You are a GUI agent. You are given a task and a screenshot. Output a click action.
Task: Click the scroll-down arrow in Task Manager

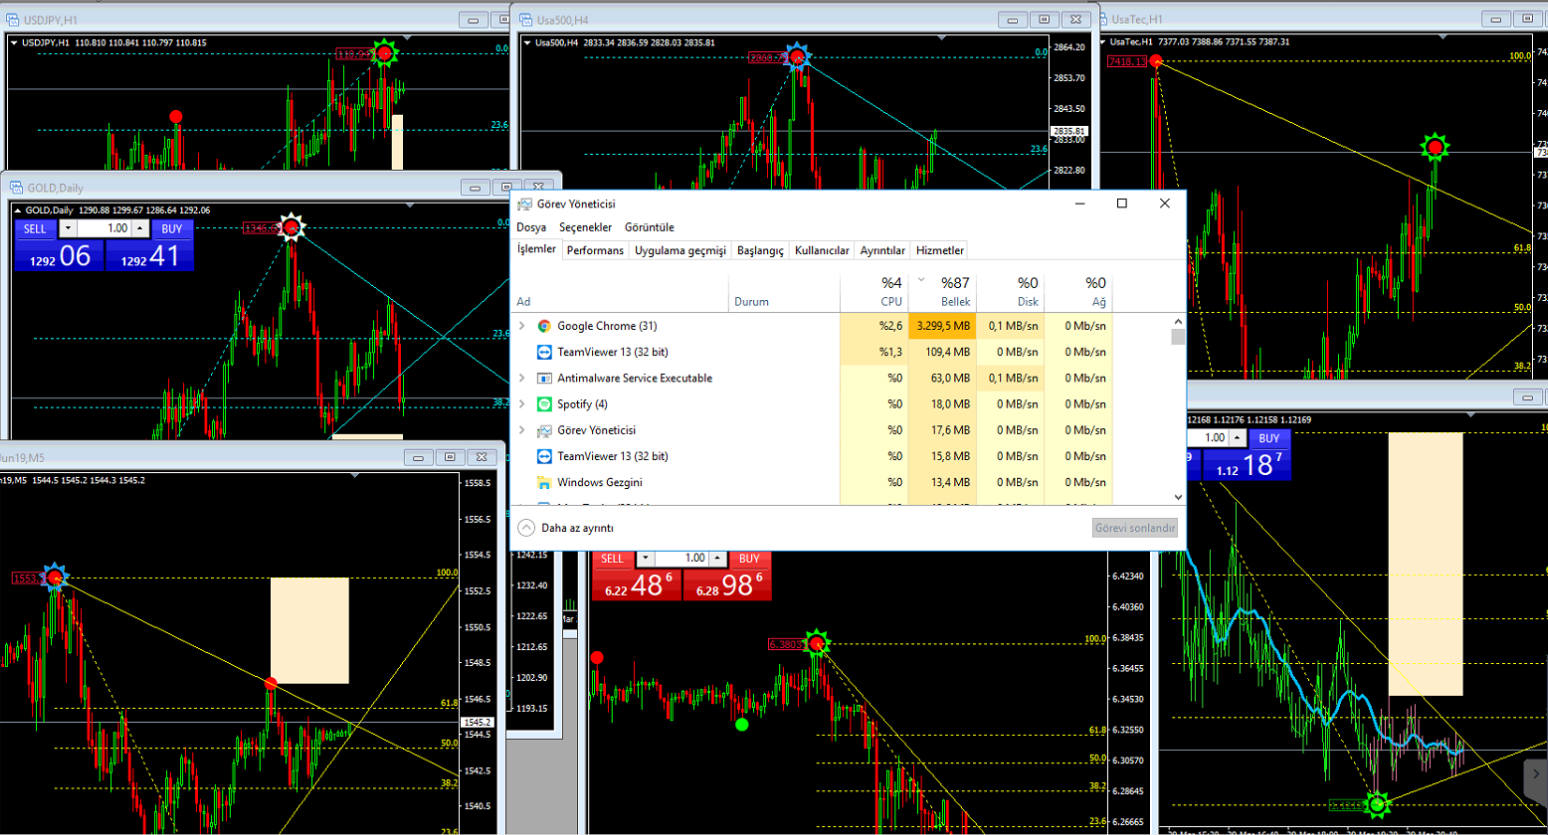1178,497
